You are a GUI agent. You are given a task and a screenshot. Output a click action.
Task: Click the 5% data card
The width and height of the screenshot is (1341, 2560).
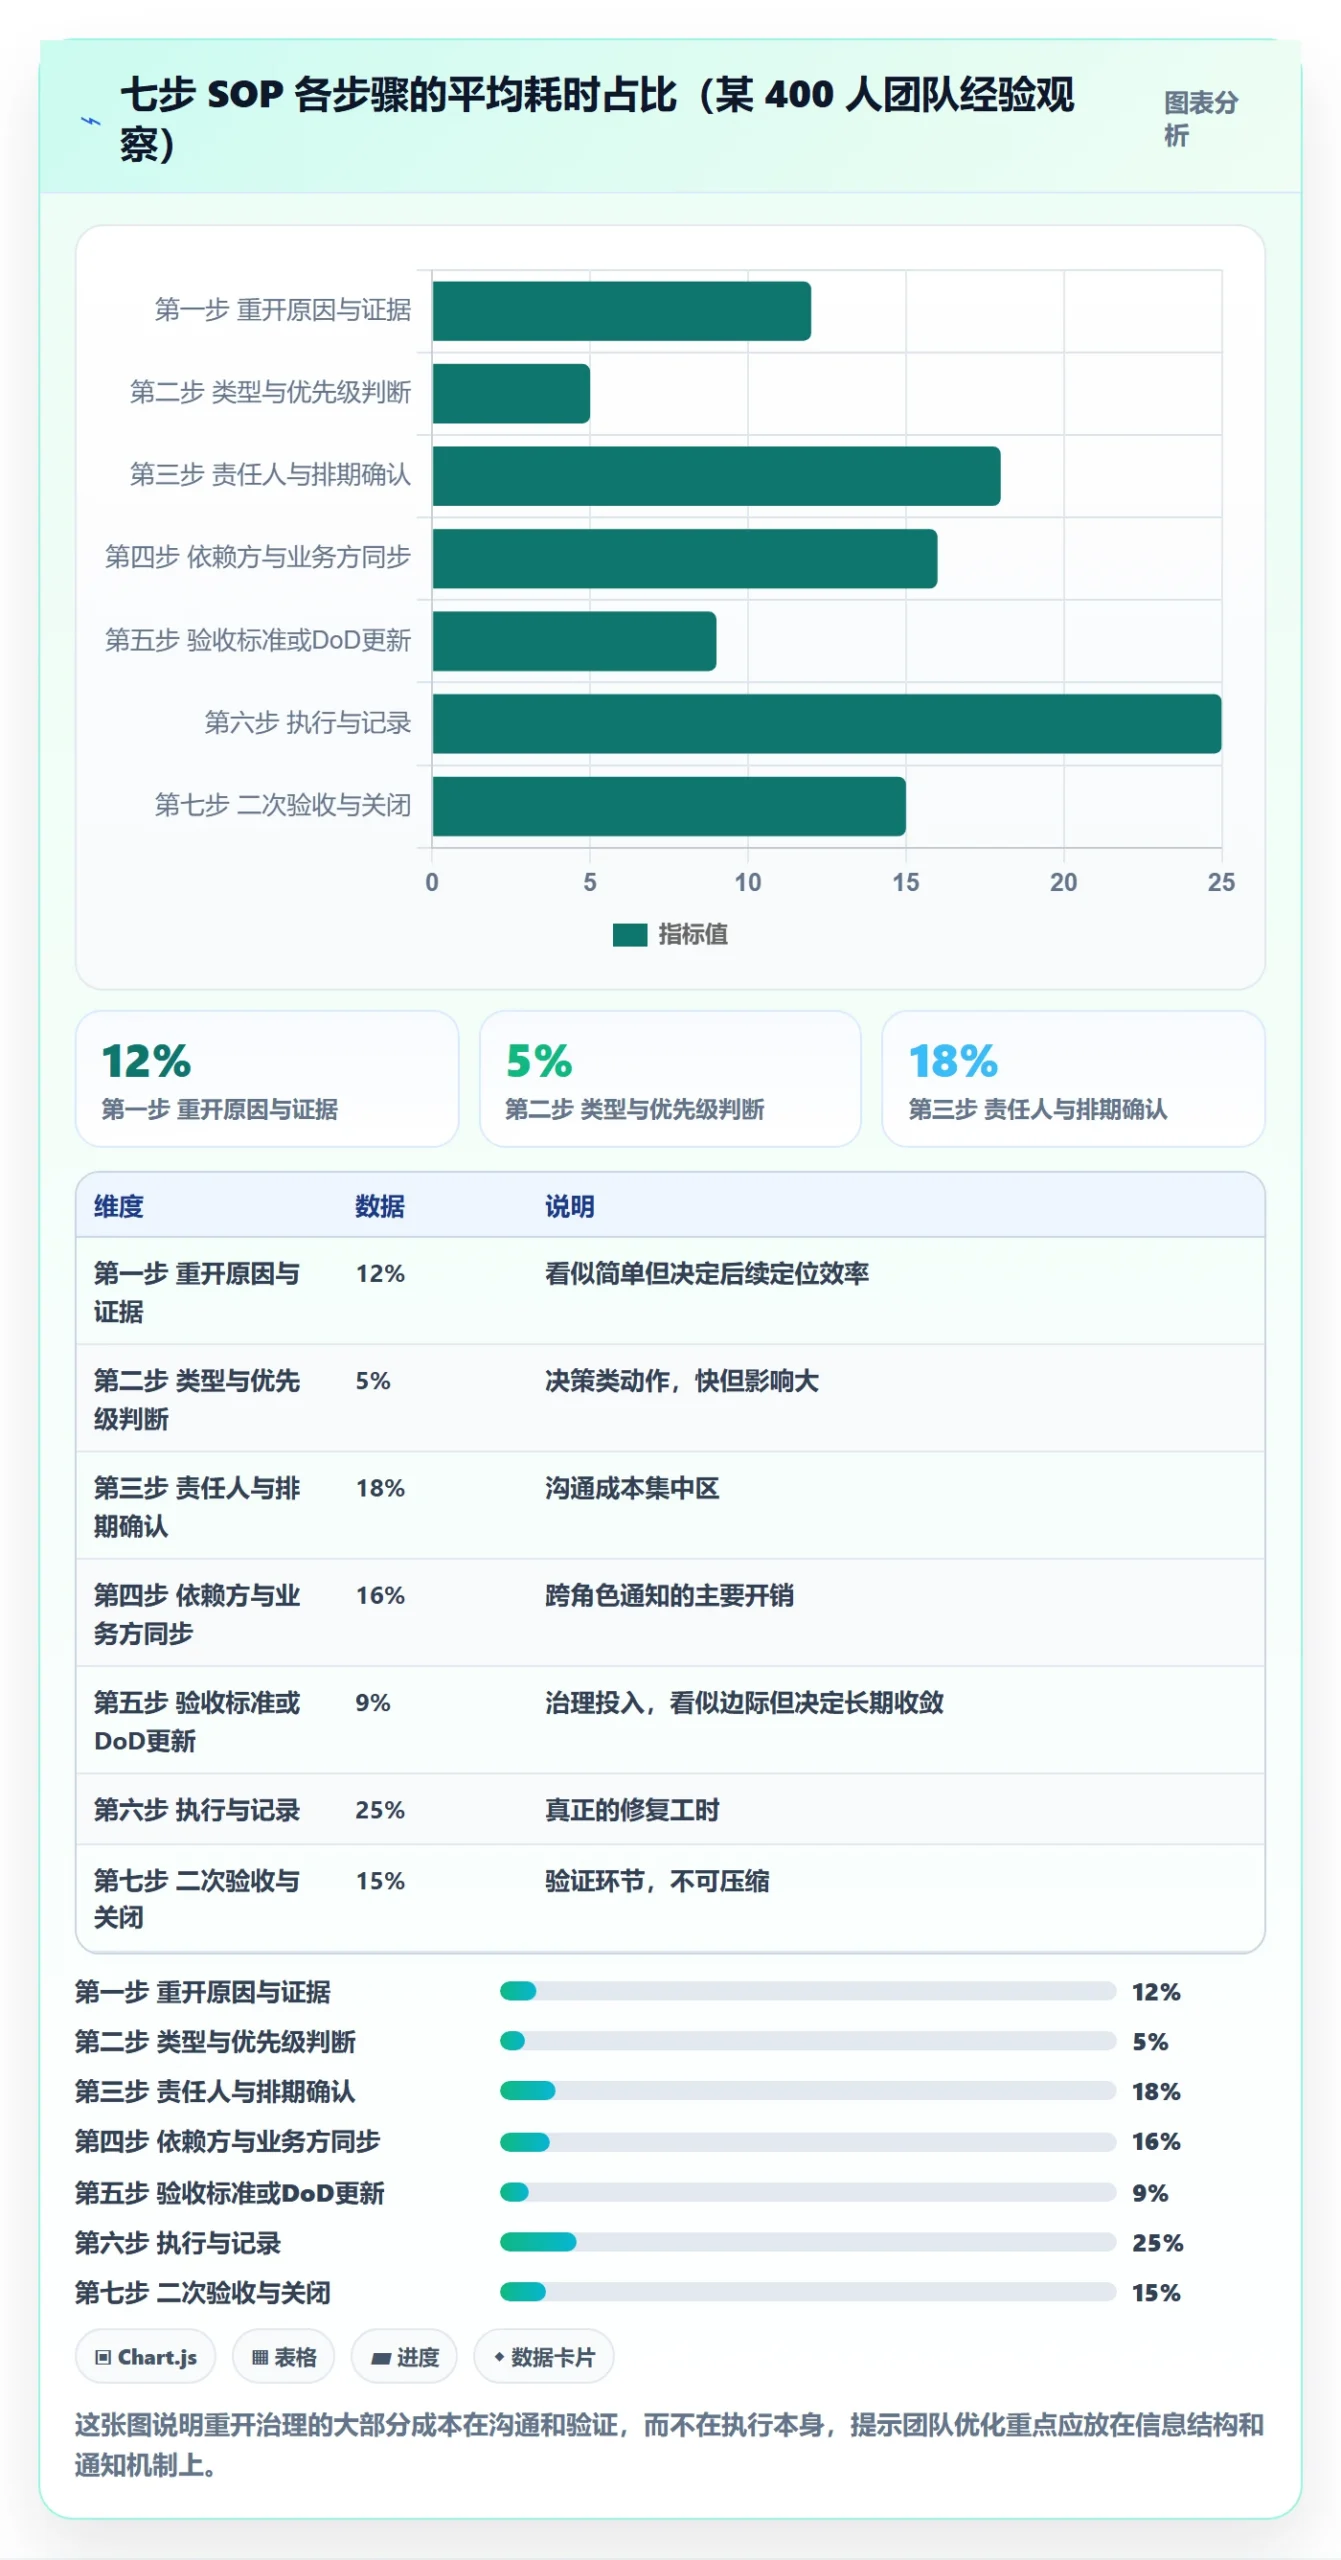point(670,1078)
